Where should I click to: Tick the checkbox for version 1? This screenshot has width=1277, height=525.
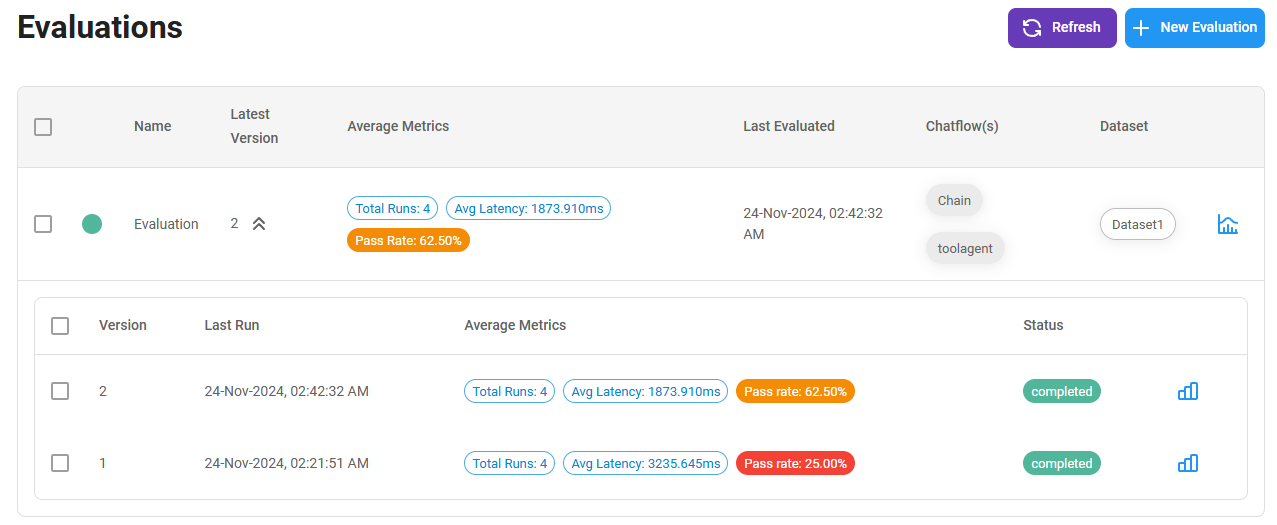pyautogui.click(x=60, y=463)
